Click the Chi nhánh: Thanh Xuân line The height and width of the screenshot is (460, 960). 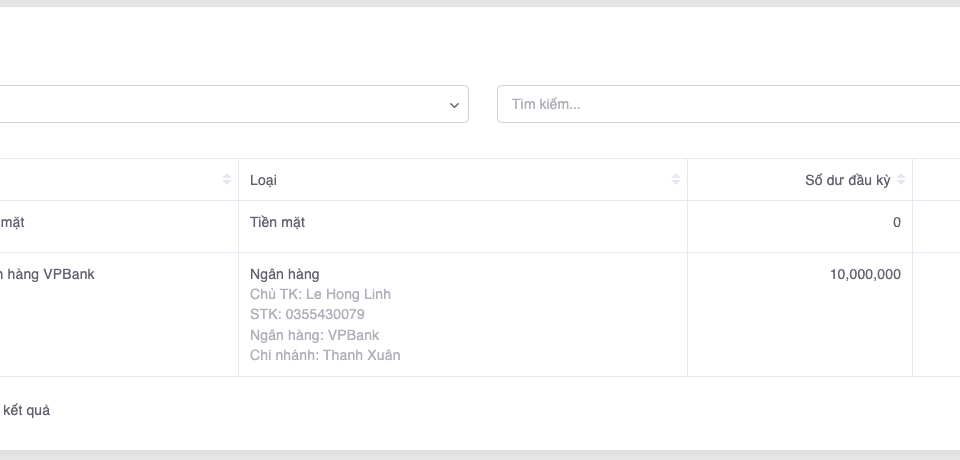coord(325,355)
